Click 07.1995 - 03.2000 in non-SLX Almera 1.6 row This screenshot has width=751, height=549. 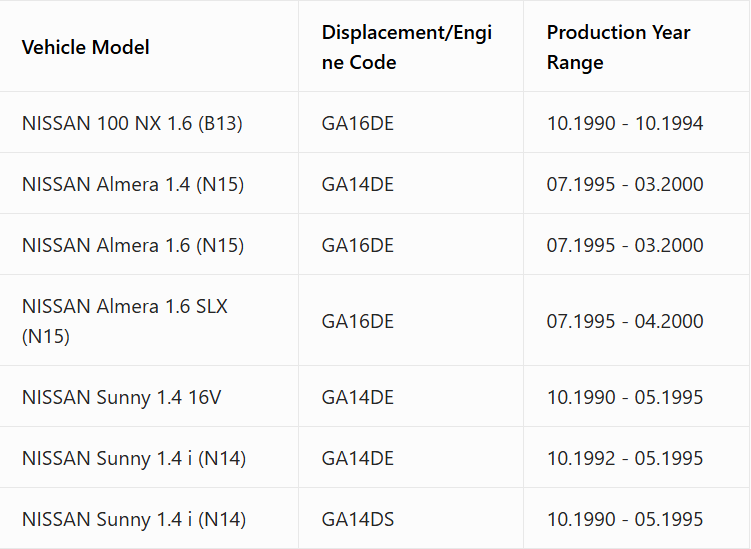(x=625, y=245)
